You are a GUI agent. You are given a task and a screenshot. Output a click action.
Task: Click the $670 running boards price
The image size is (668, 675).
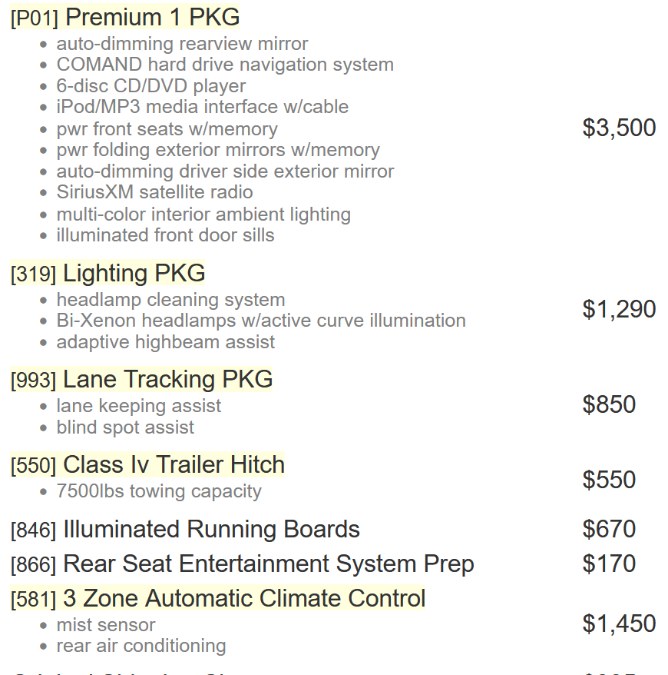pyautogui.click(x=609, y=529)
